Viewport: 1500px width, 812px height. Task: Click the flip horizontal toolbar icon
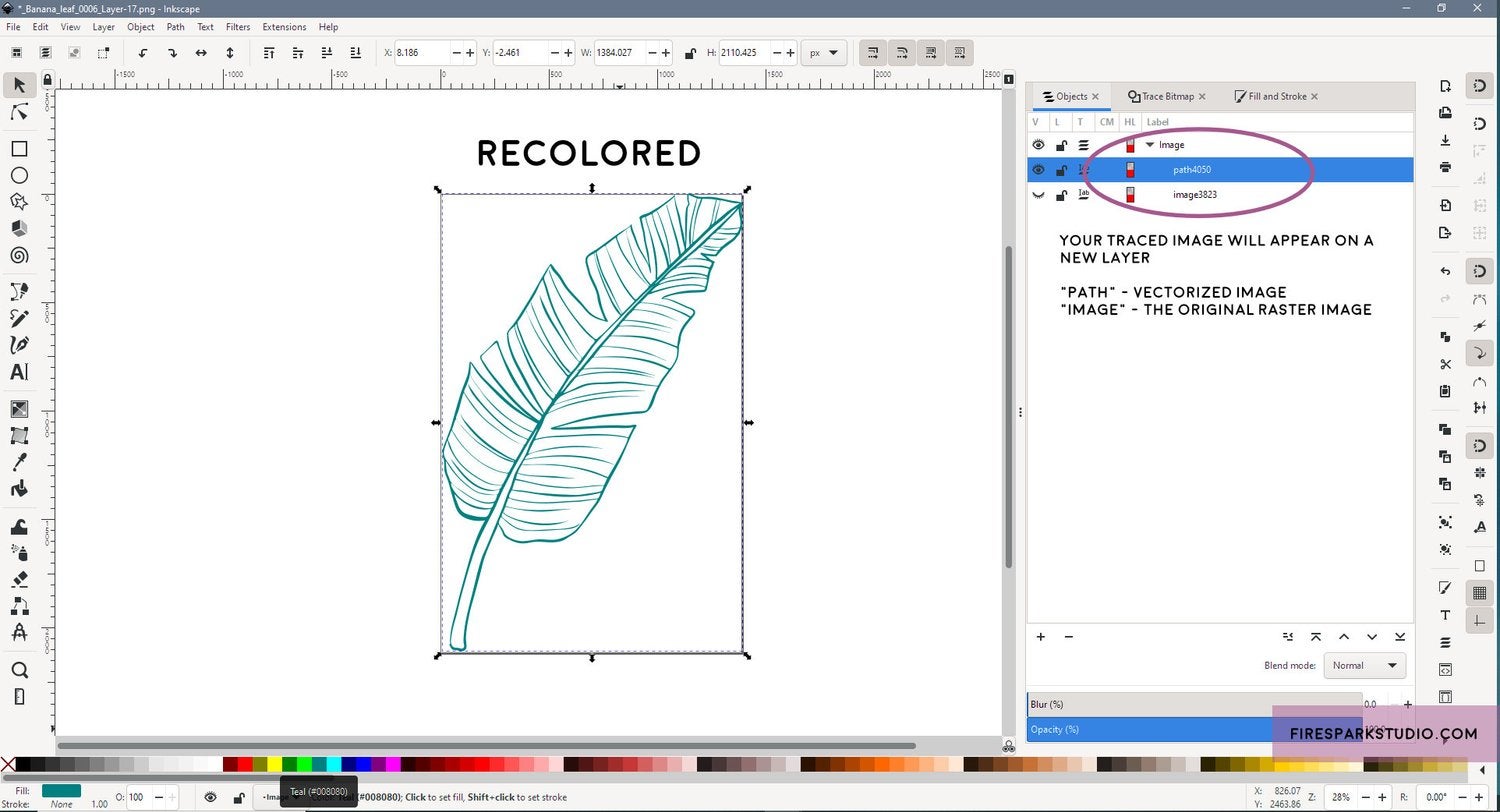201,53
